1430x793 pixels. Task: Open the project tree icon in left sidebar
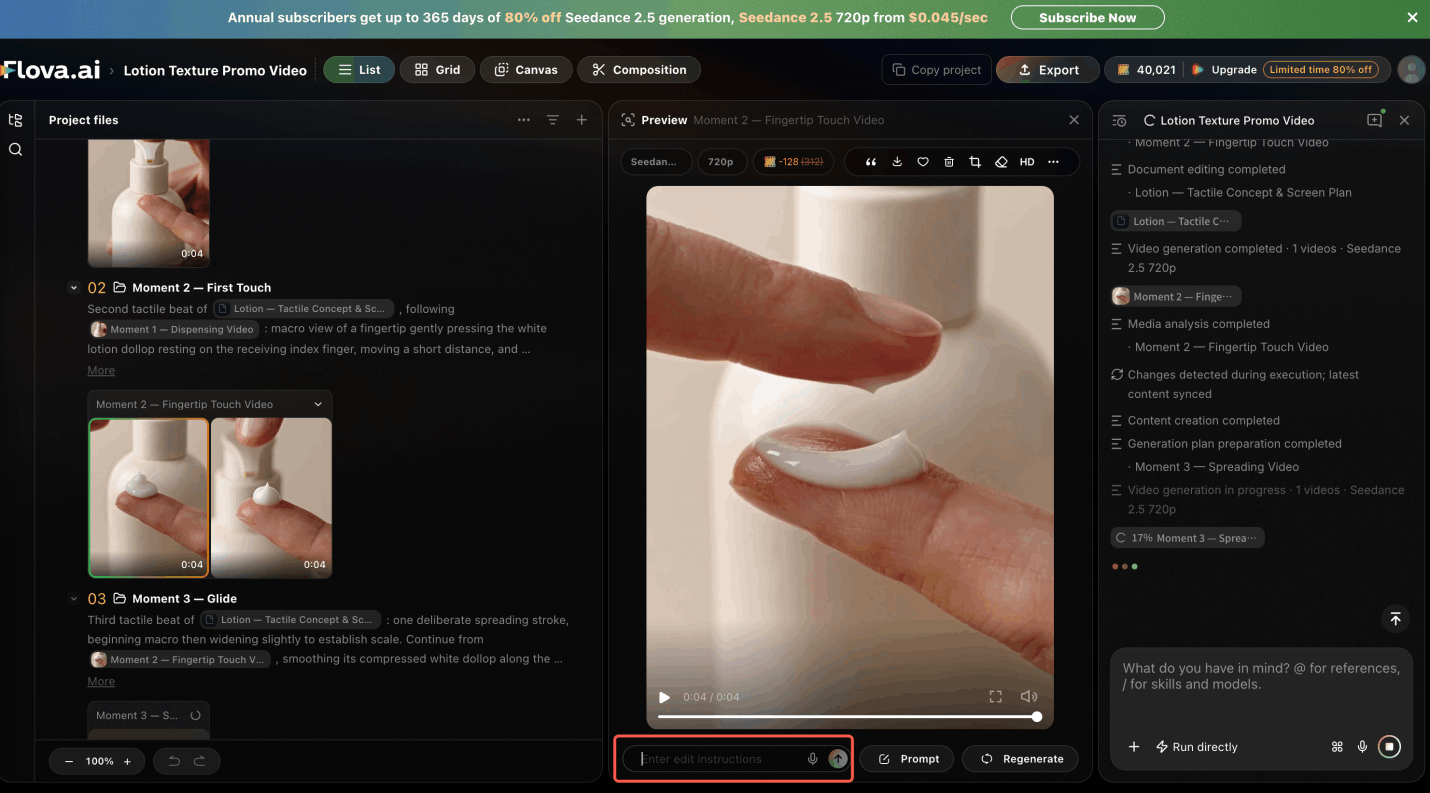click(x=15, y=120)
